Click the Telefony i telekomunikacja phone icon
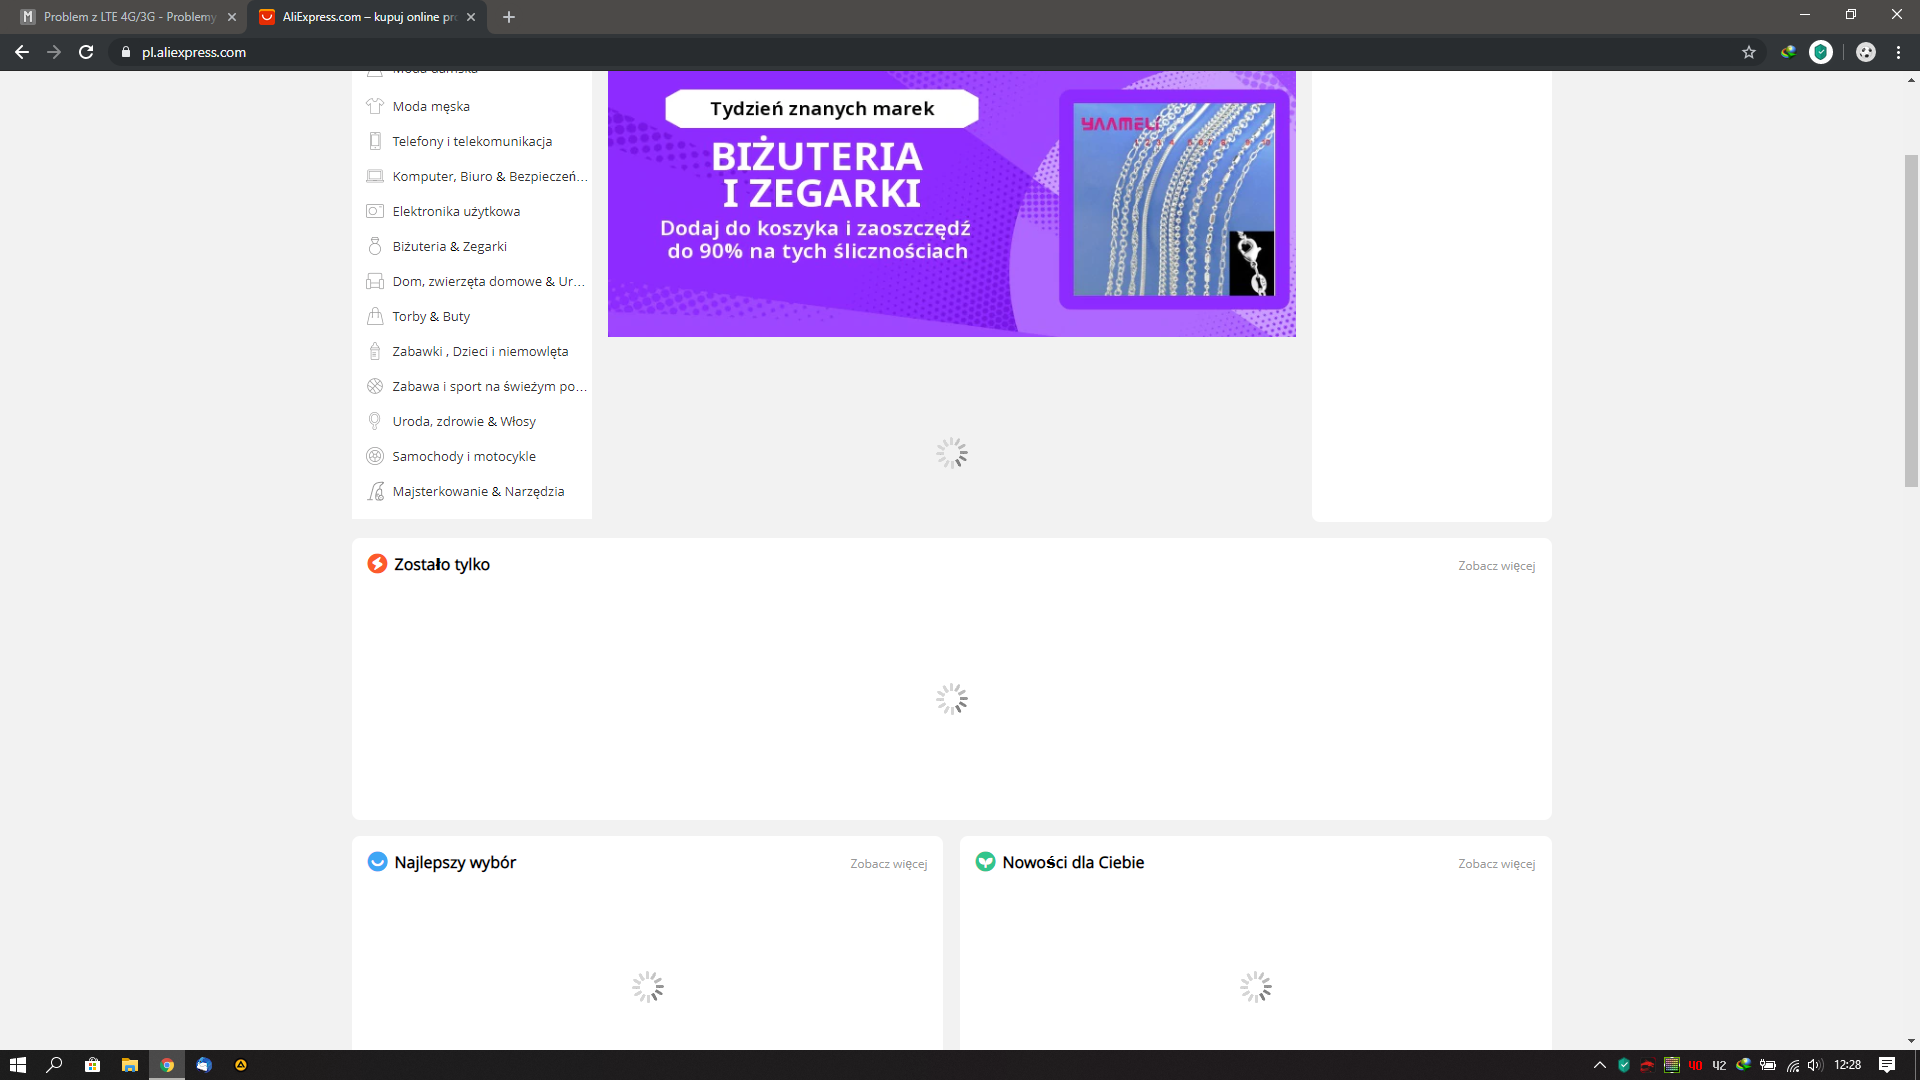Screen dimensions: 1920x1080 [375, 141]
